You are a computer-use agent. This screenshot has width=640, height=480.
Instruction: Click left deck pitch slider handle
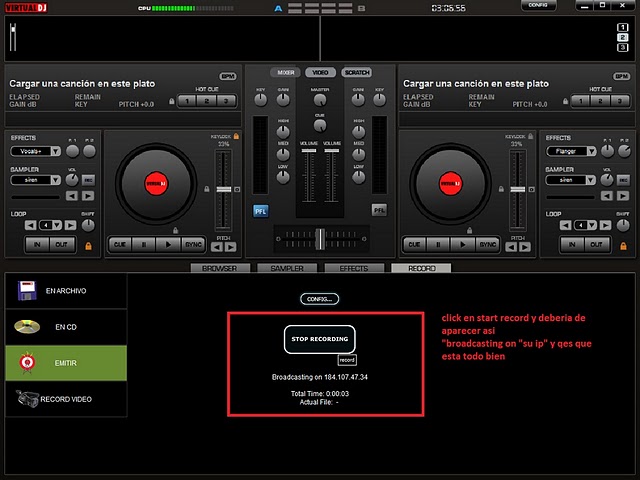[224, 189]
